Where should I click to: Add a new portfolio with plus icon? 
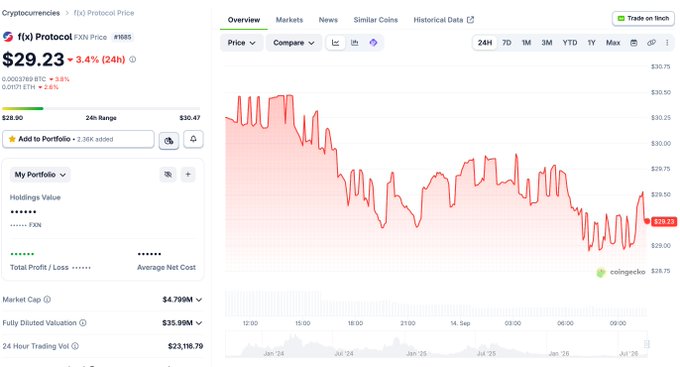click(x=188, y=174)
